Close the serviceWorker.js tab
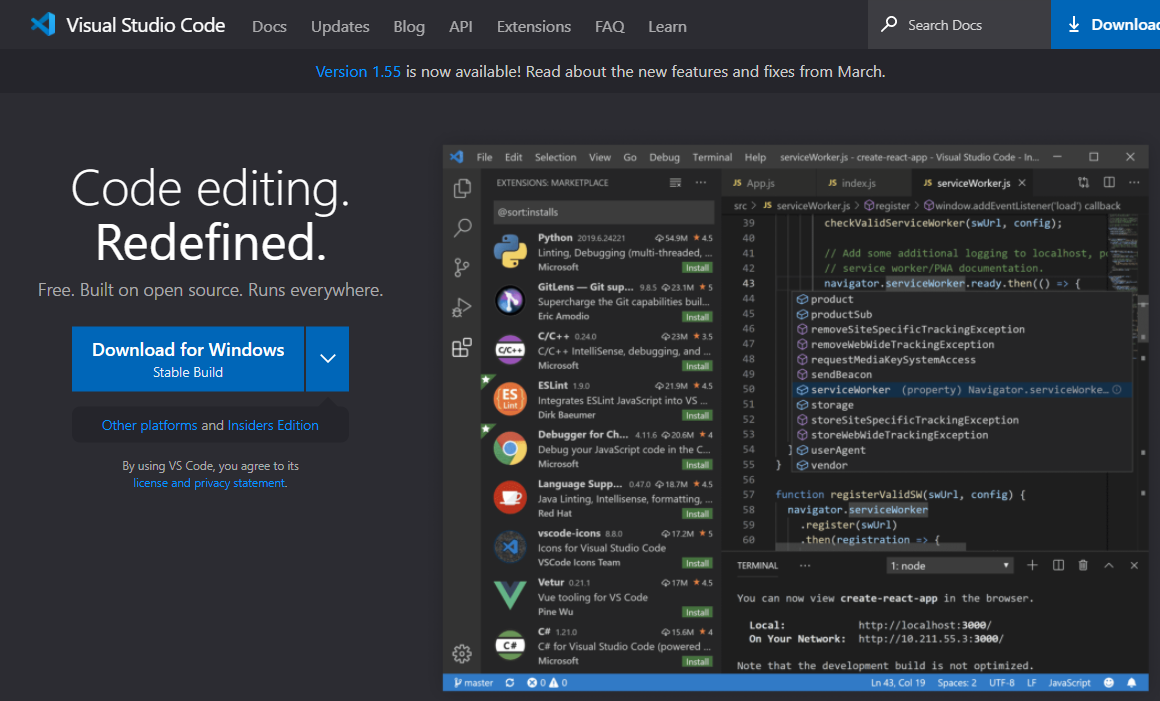This screenshot has height=701, width=1160. tap(1022, 183)
